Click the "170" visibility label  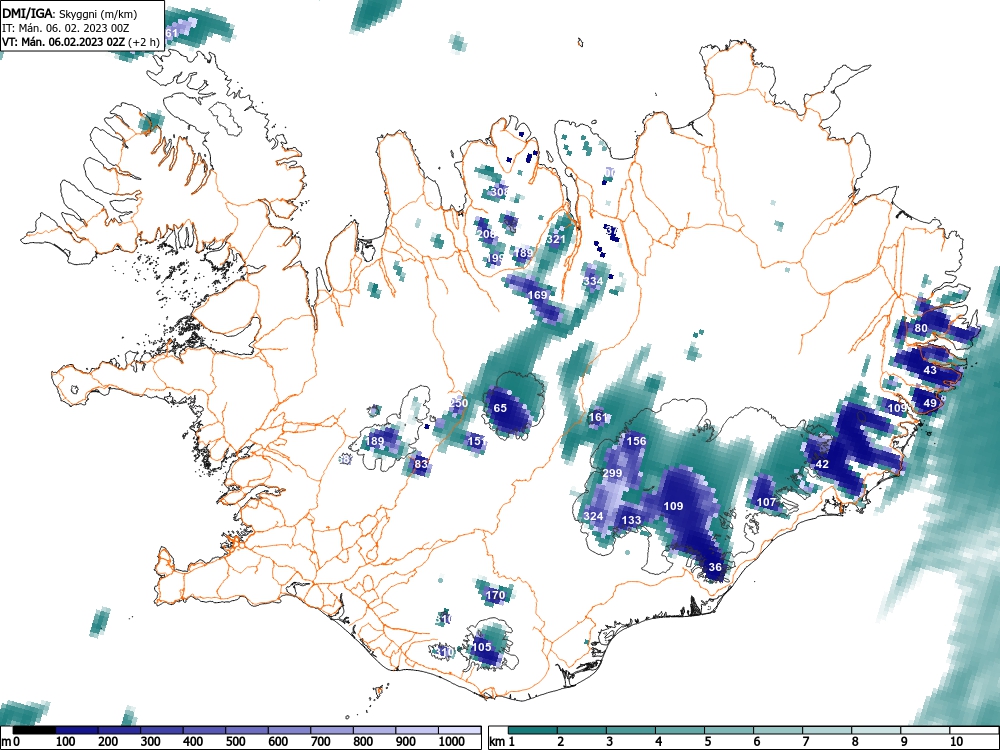tap(495, 595)
